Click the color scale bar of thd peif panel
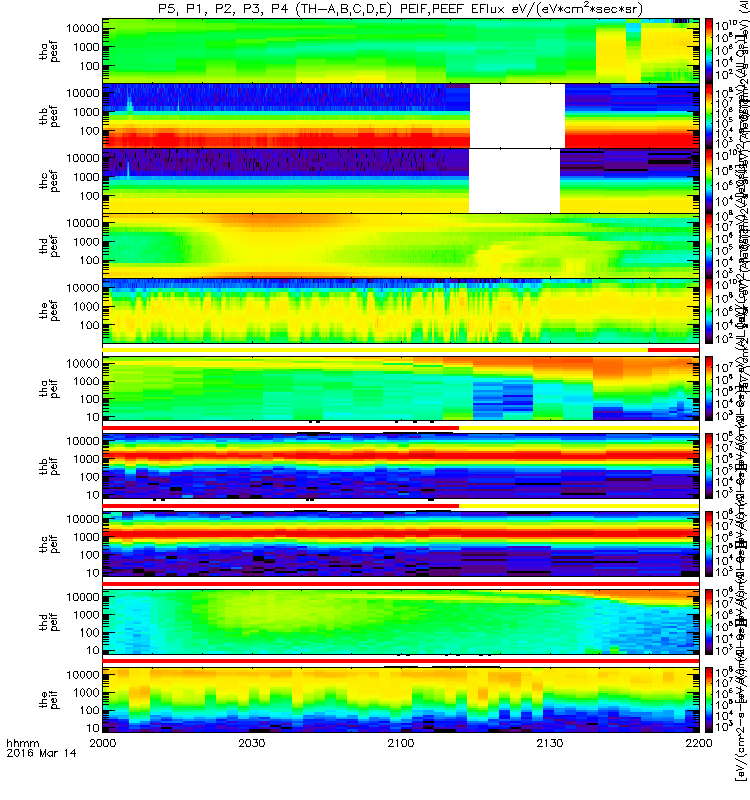The width and height of the screenshot is (750, 800). click(x=709, y=622)
